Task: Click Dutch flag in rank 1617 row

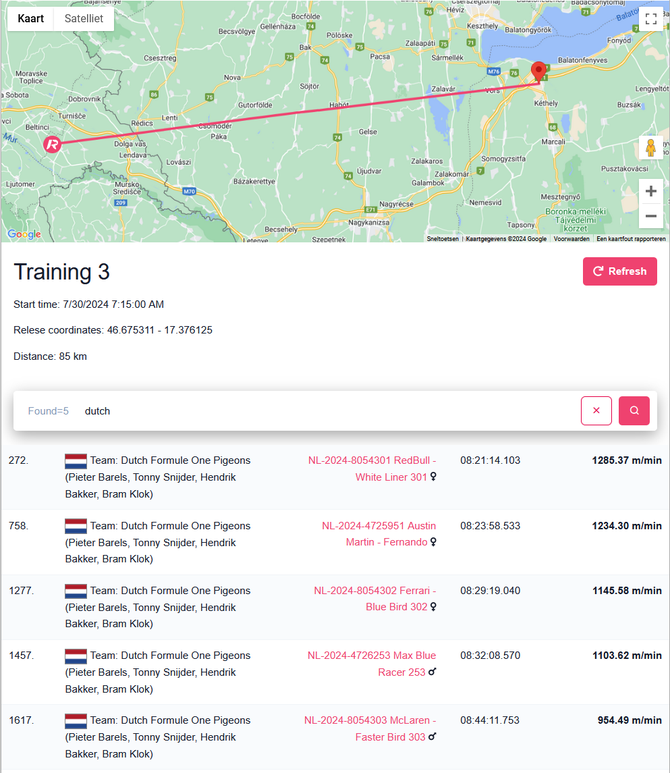Action: tap(76, 721)
